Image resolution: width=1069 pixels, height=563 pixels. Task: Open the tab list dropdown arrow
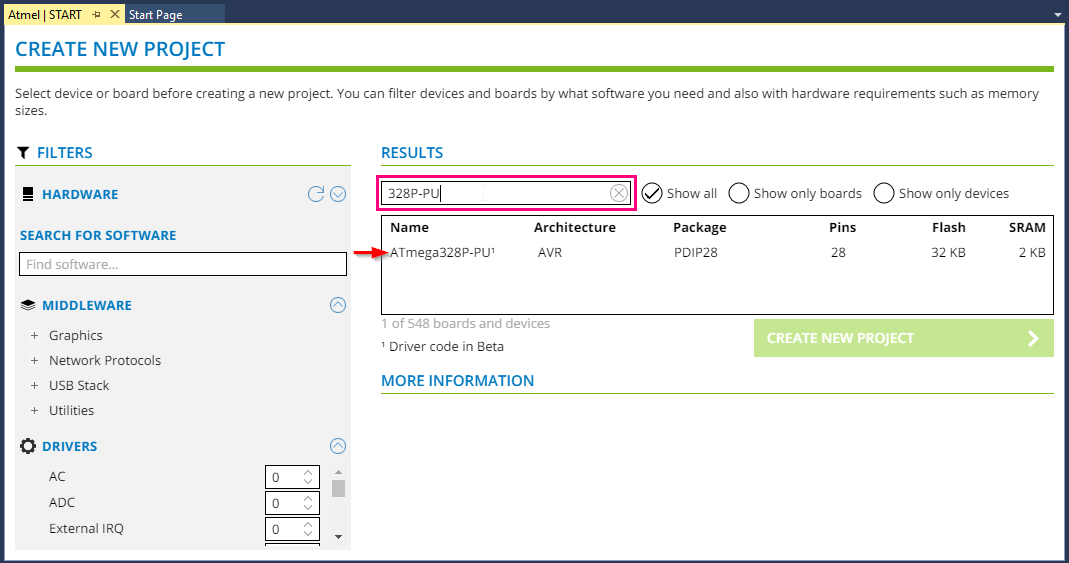pos(1057,14)
